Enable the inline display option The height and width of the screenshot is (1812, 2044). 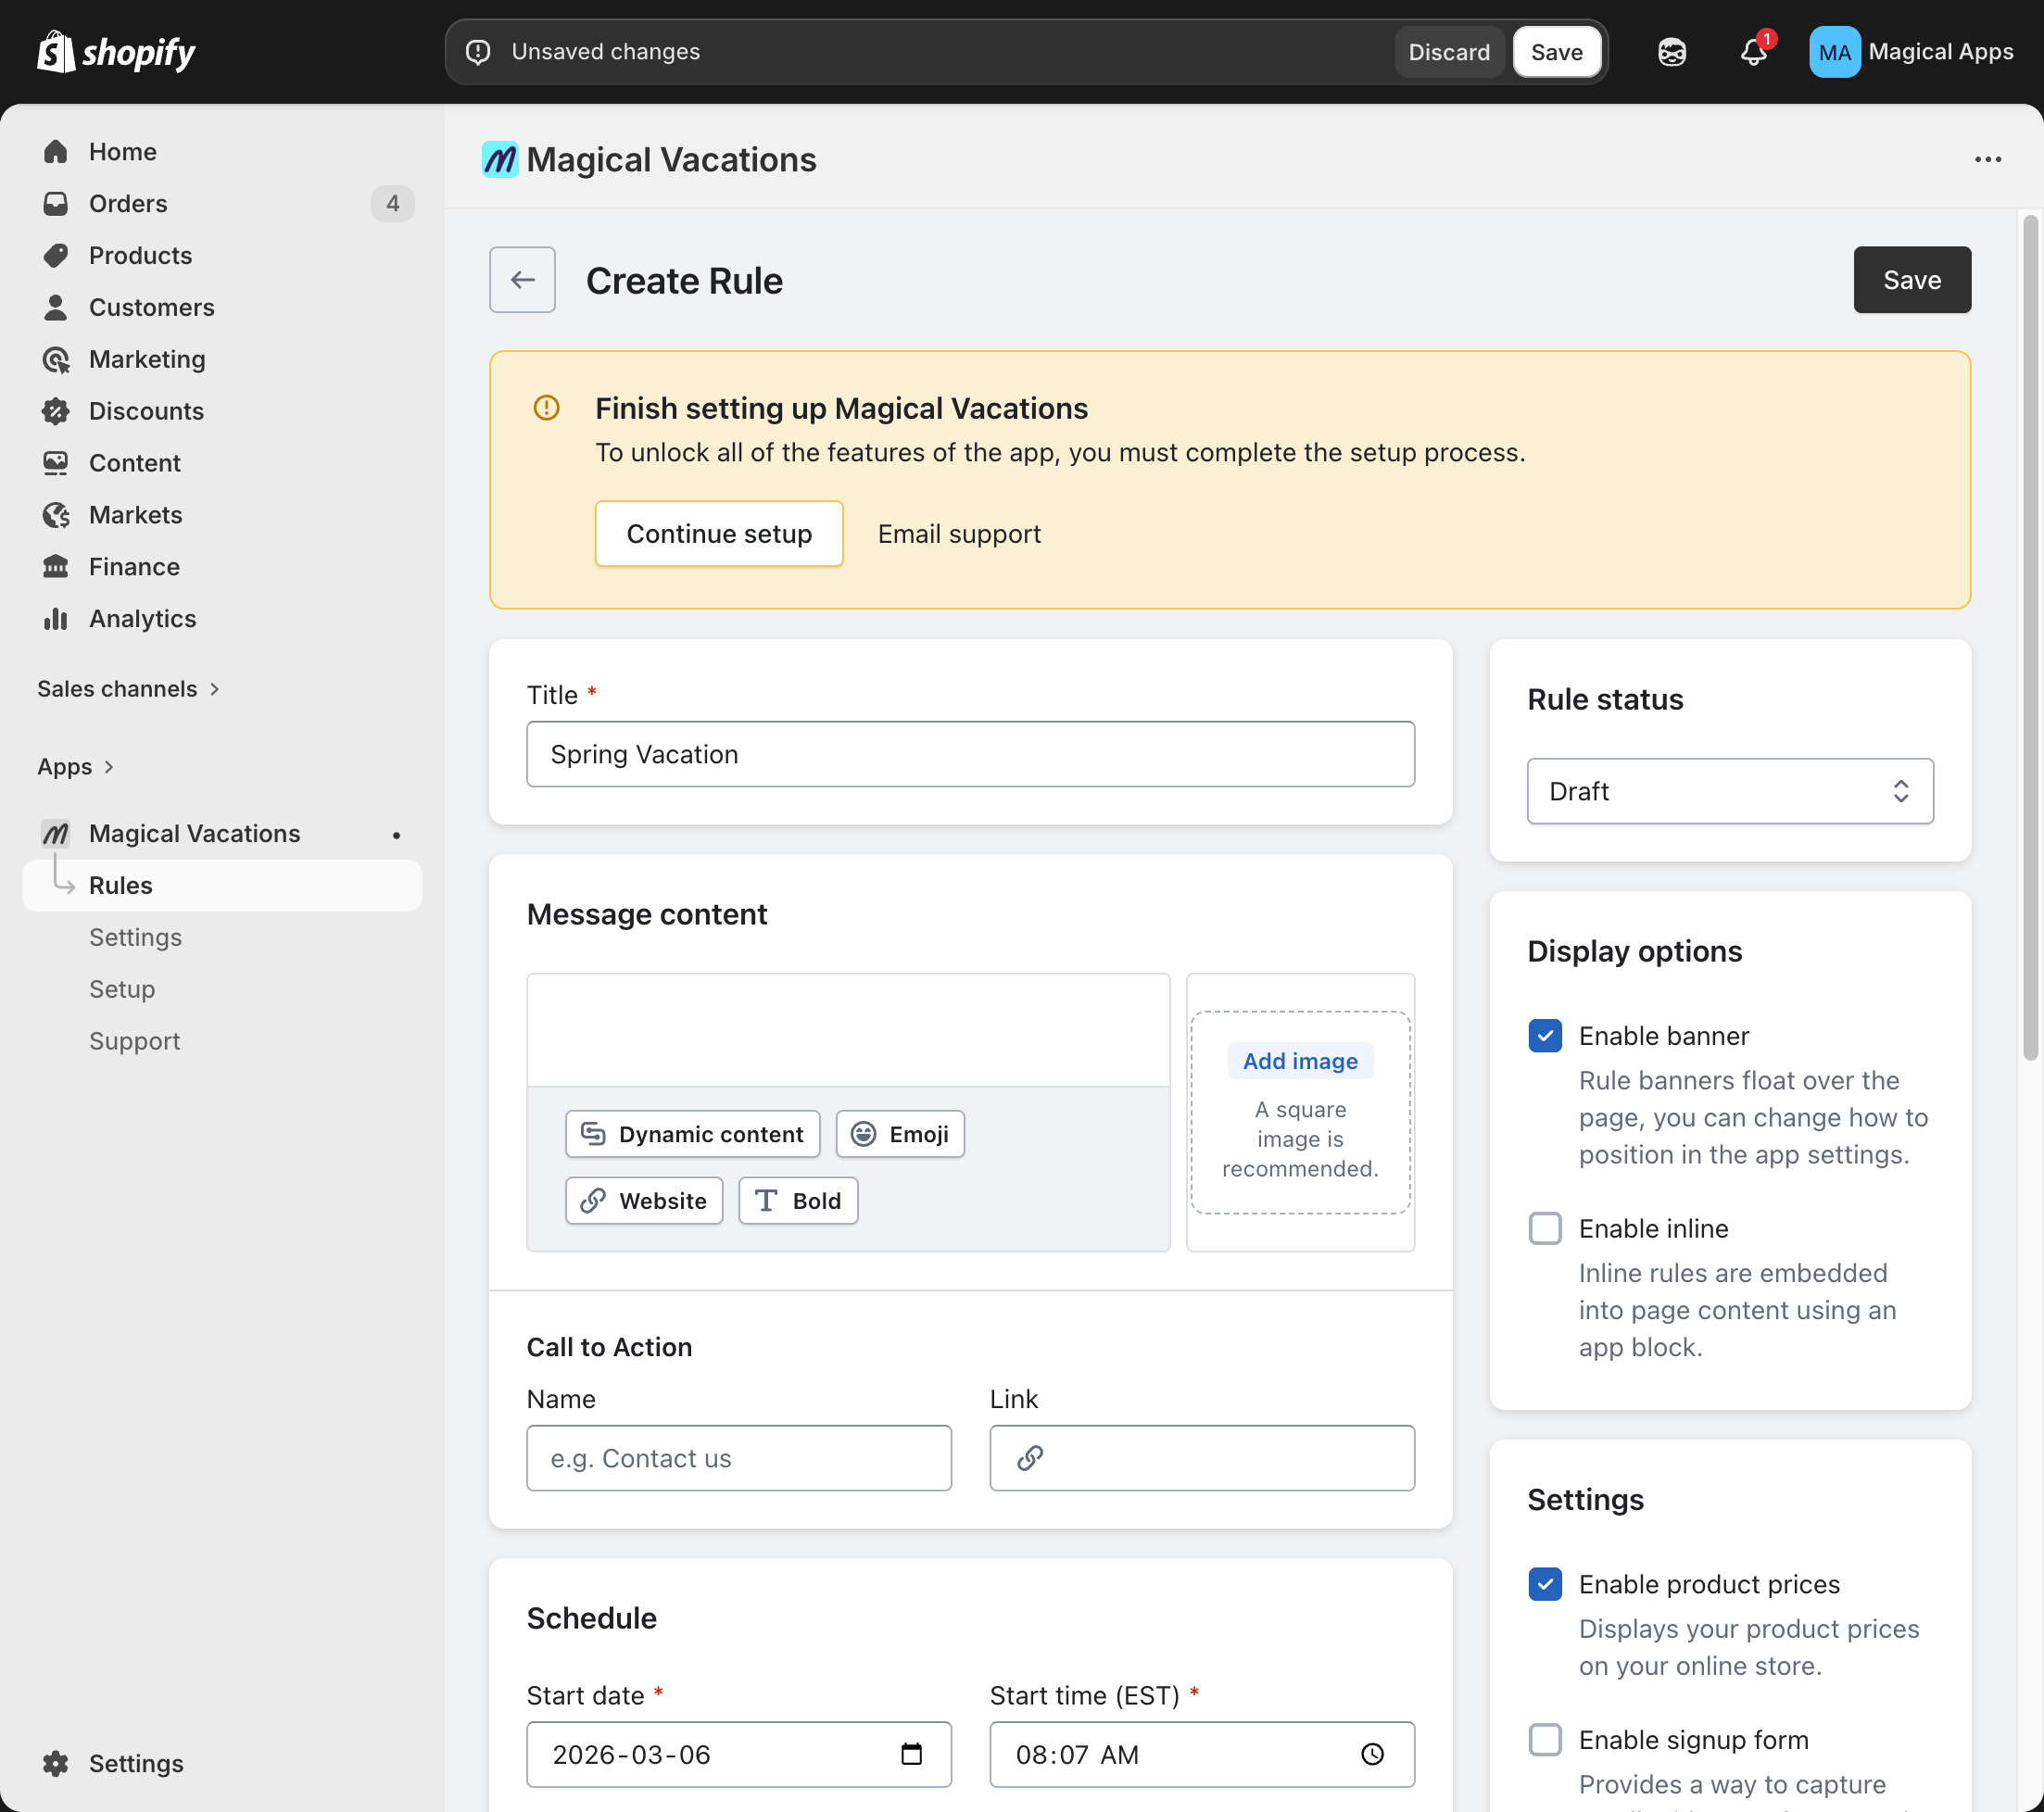(x=1545, y=1228)
